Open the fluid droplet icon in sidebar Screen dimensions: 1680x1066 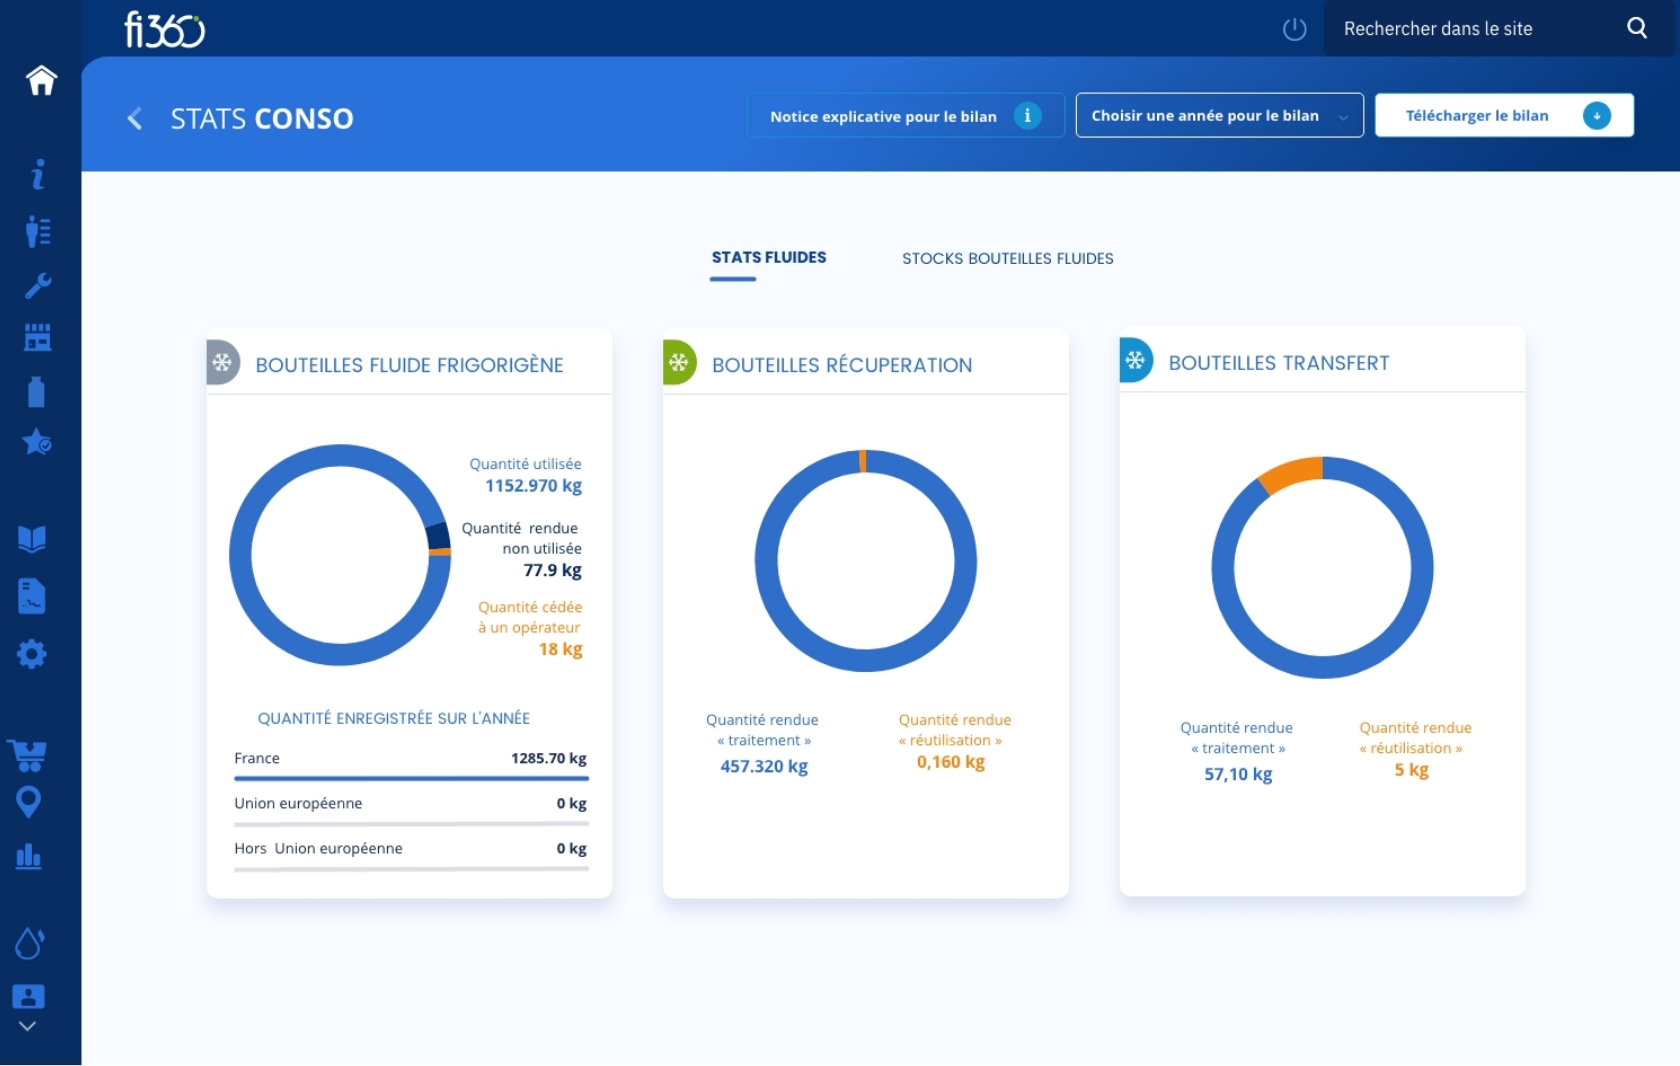click(29, 943)
